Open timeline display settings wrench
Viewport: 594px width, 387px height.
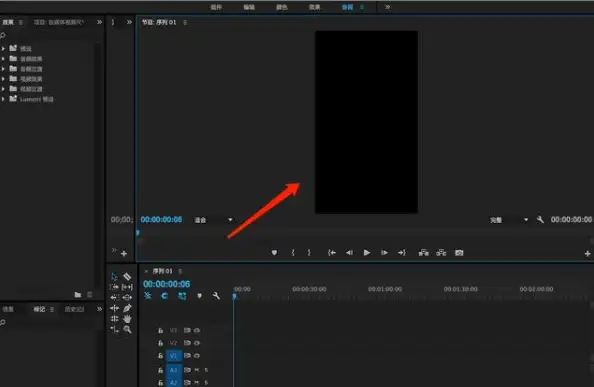(x=216, y=296)
